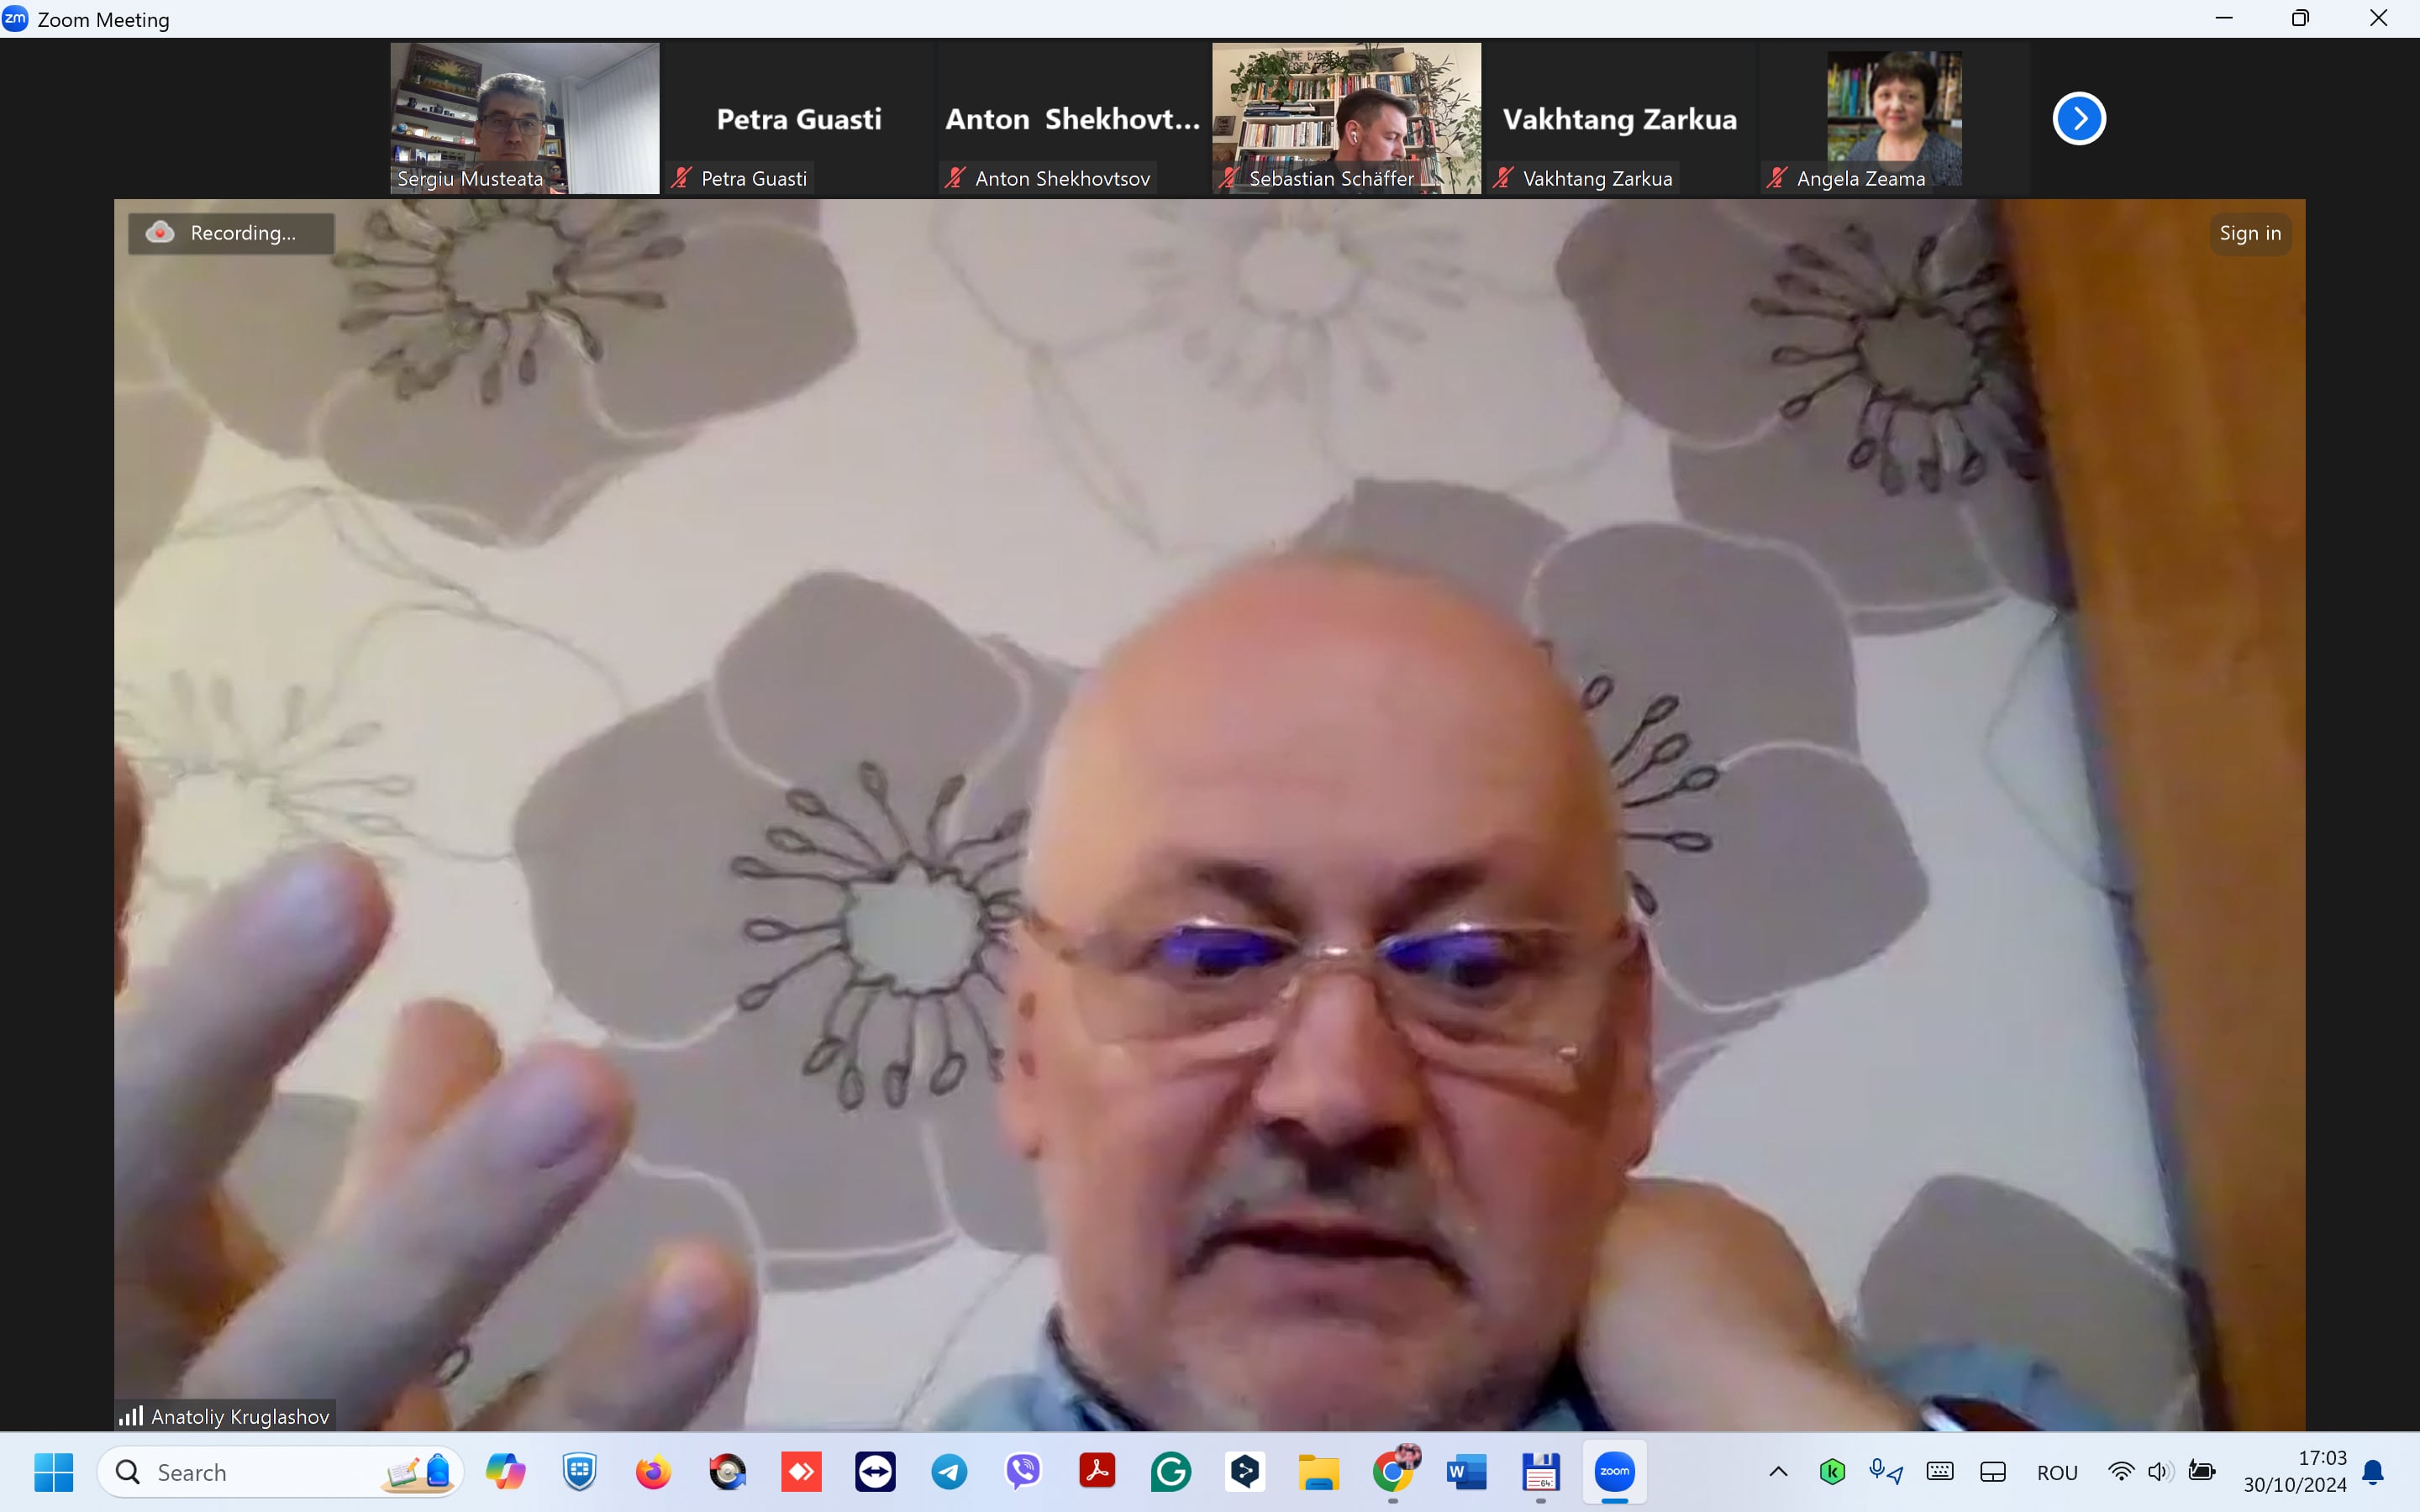Launch Firefox from the taskbar
Image resolution: width=2420 pixels, height=1512 pixels.
pos(653,1471)
